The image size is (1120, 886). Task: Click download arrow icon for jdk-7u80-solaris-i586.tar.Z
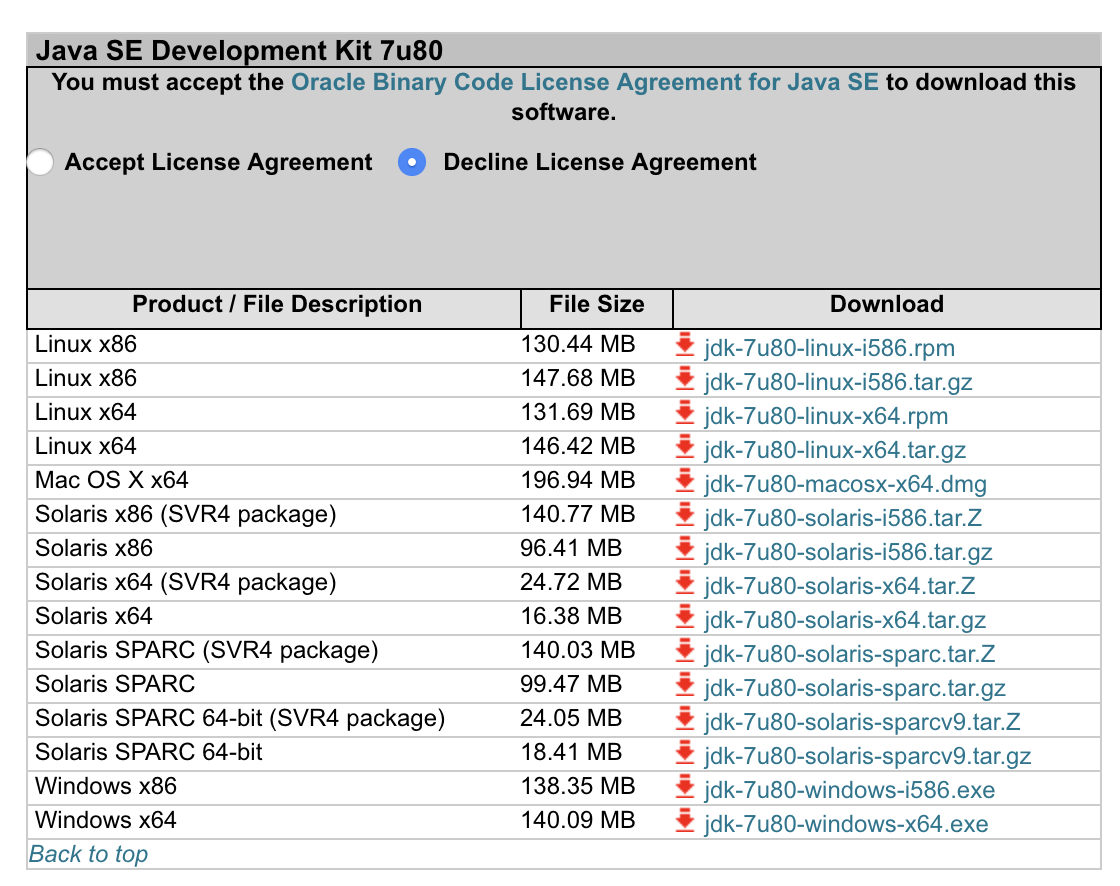[685, 515]
